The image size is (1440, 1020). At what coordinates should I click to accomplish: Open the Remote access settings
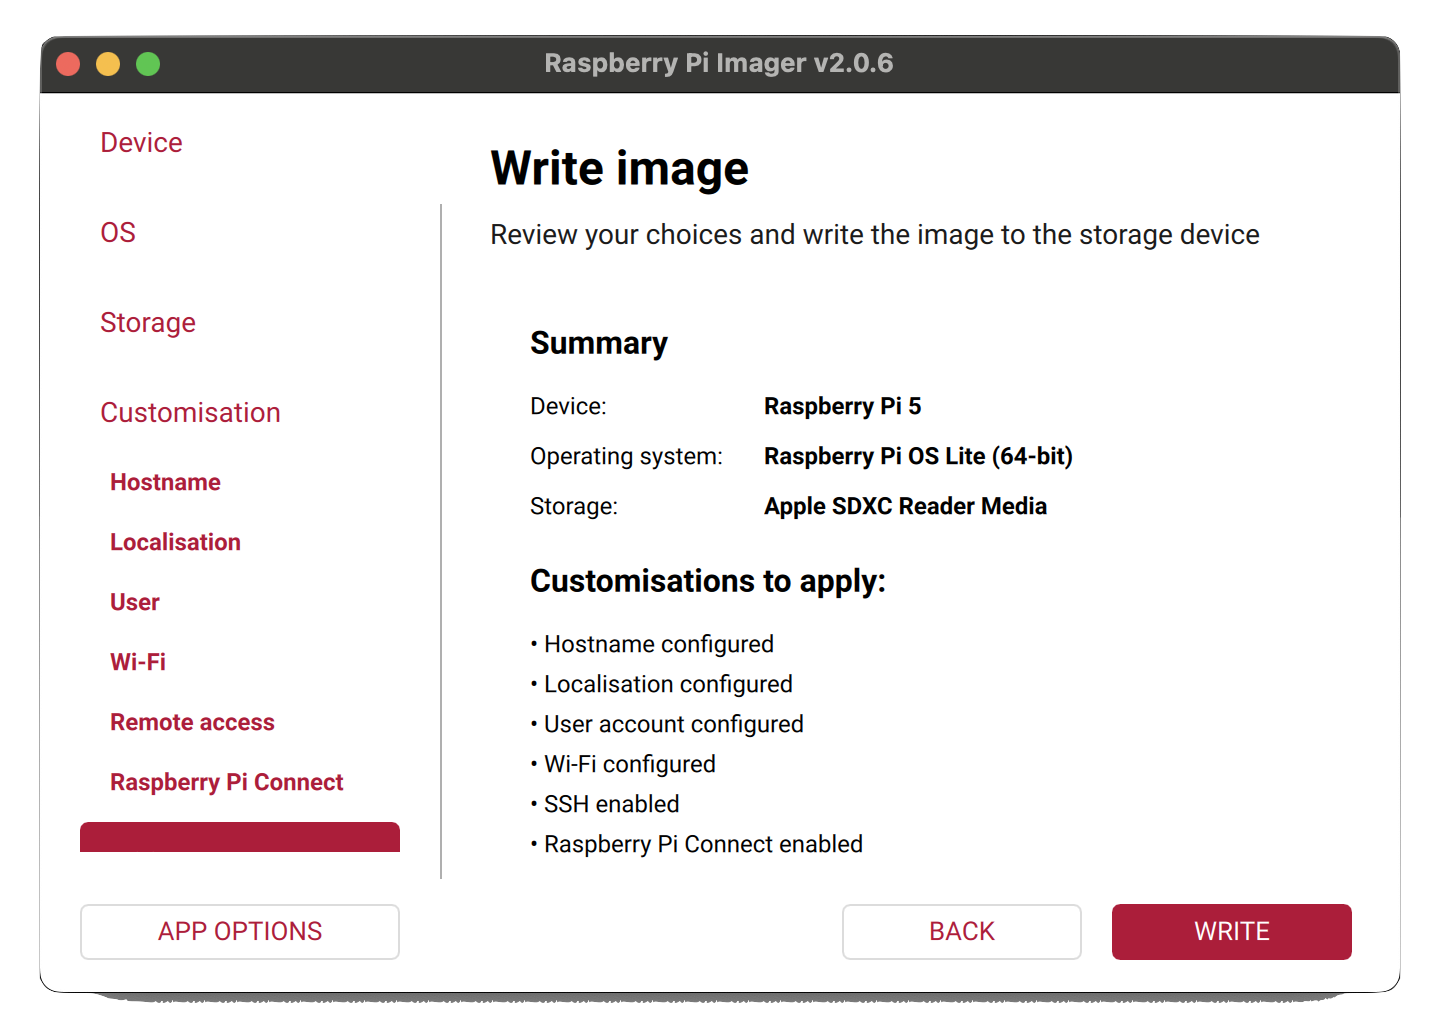coord(192,722)
